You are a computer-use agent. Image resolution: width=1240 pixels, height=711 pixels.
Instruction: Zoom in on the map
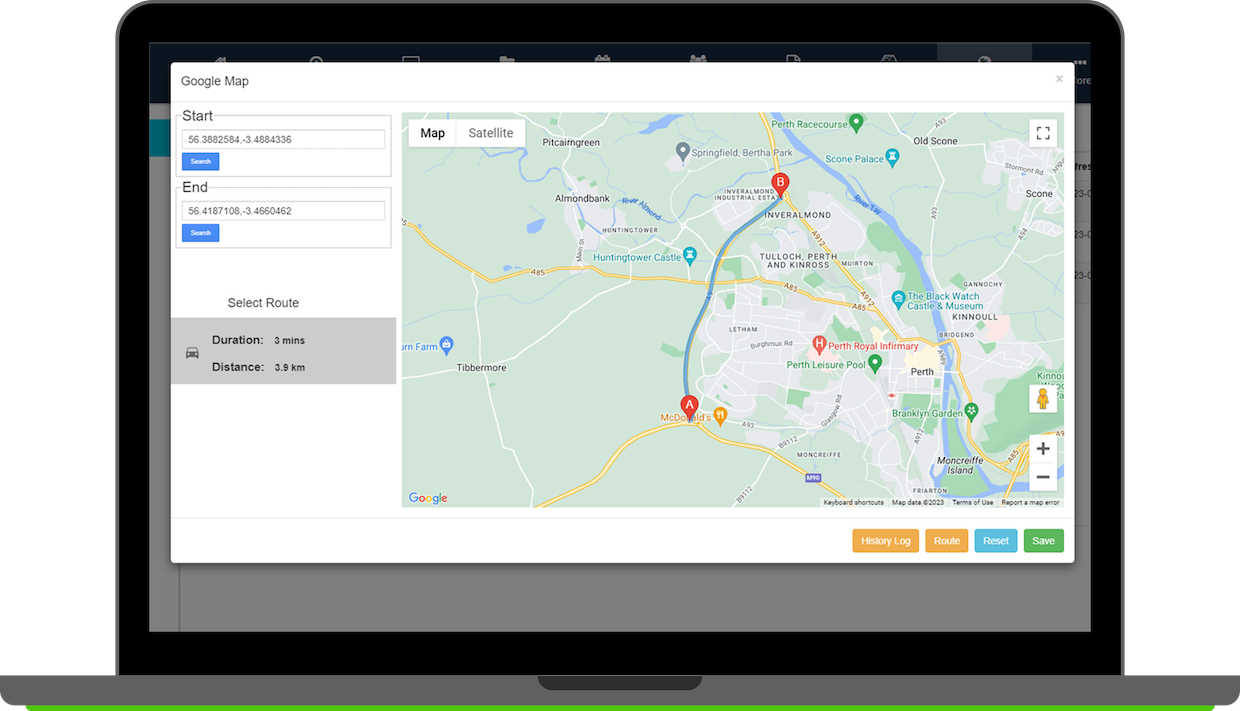click(x=1043, y=449)
